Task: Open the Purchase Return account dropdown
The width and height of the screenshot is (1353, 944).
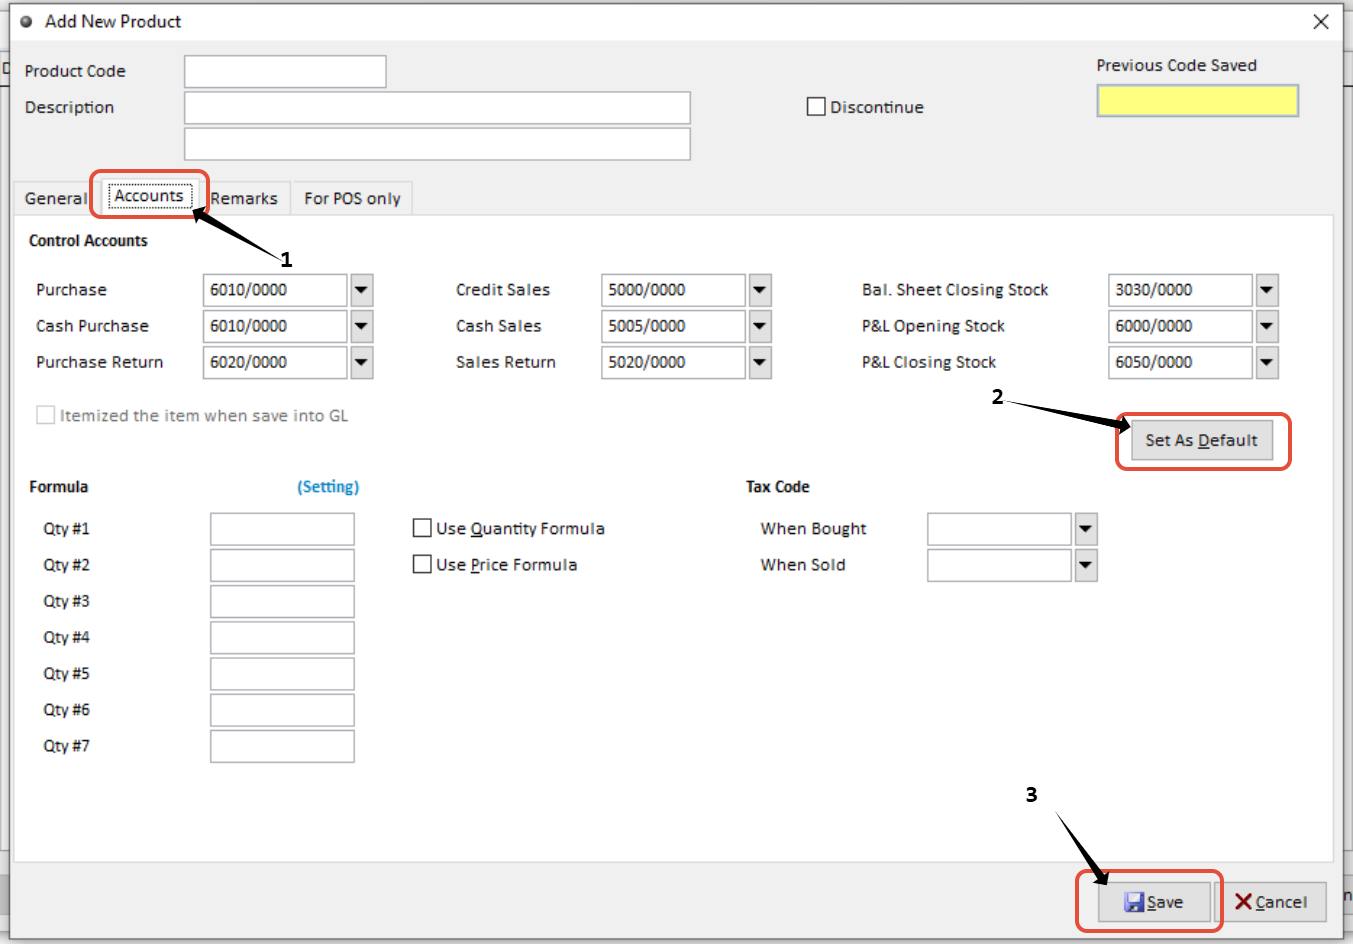Action: [x=362, y=362]
